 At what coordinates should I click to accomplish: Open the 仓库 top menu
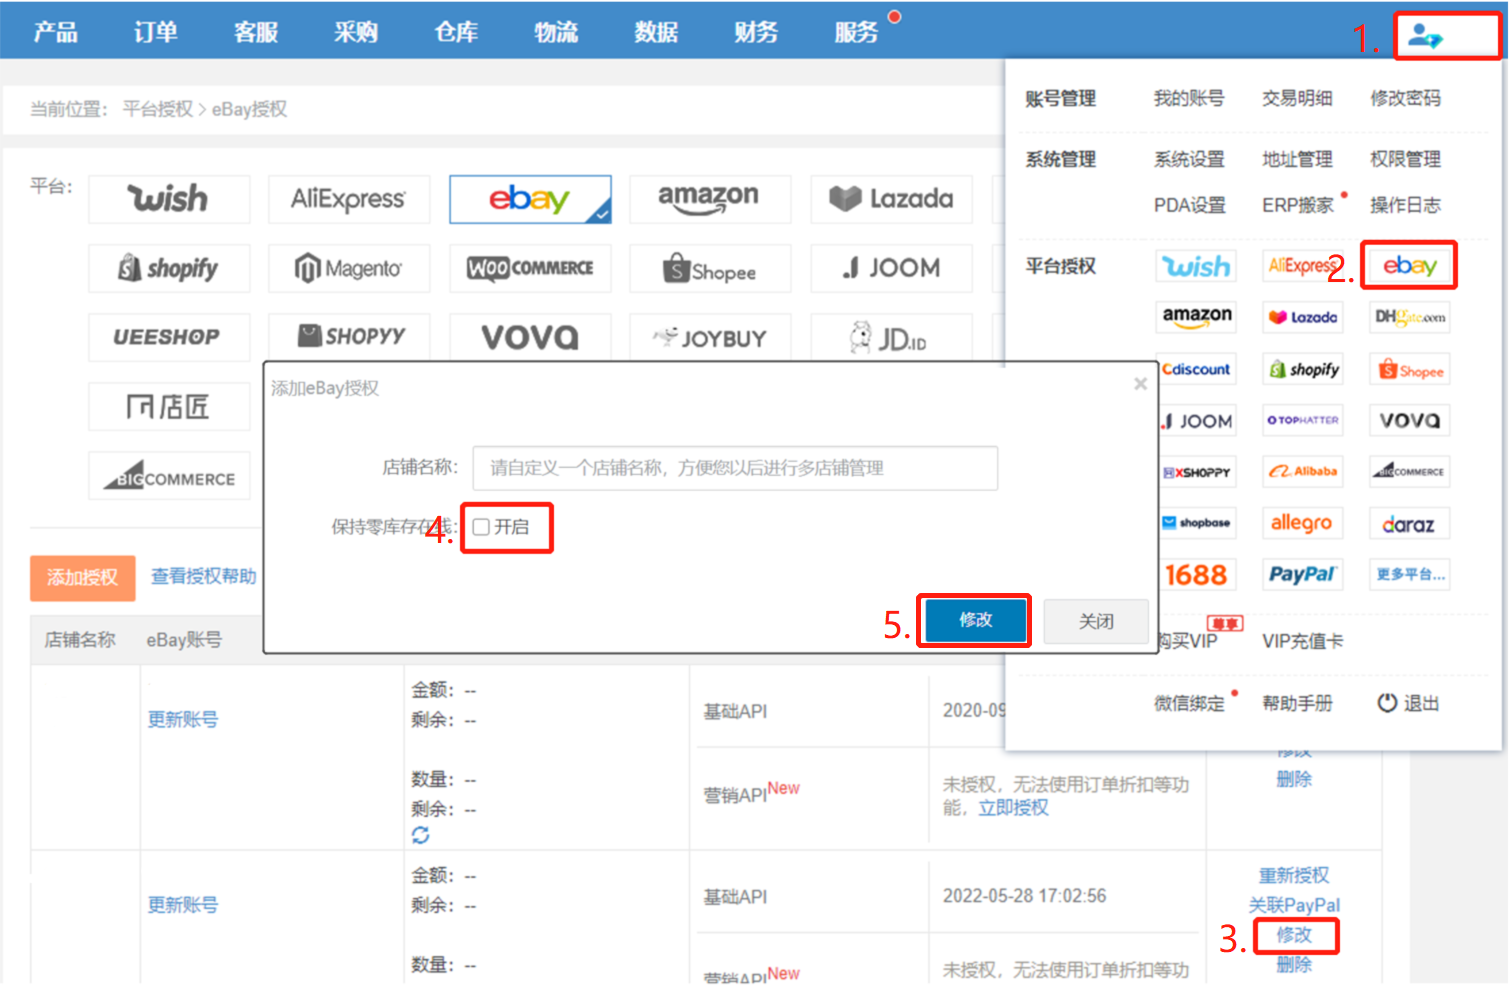(456, 32)
